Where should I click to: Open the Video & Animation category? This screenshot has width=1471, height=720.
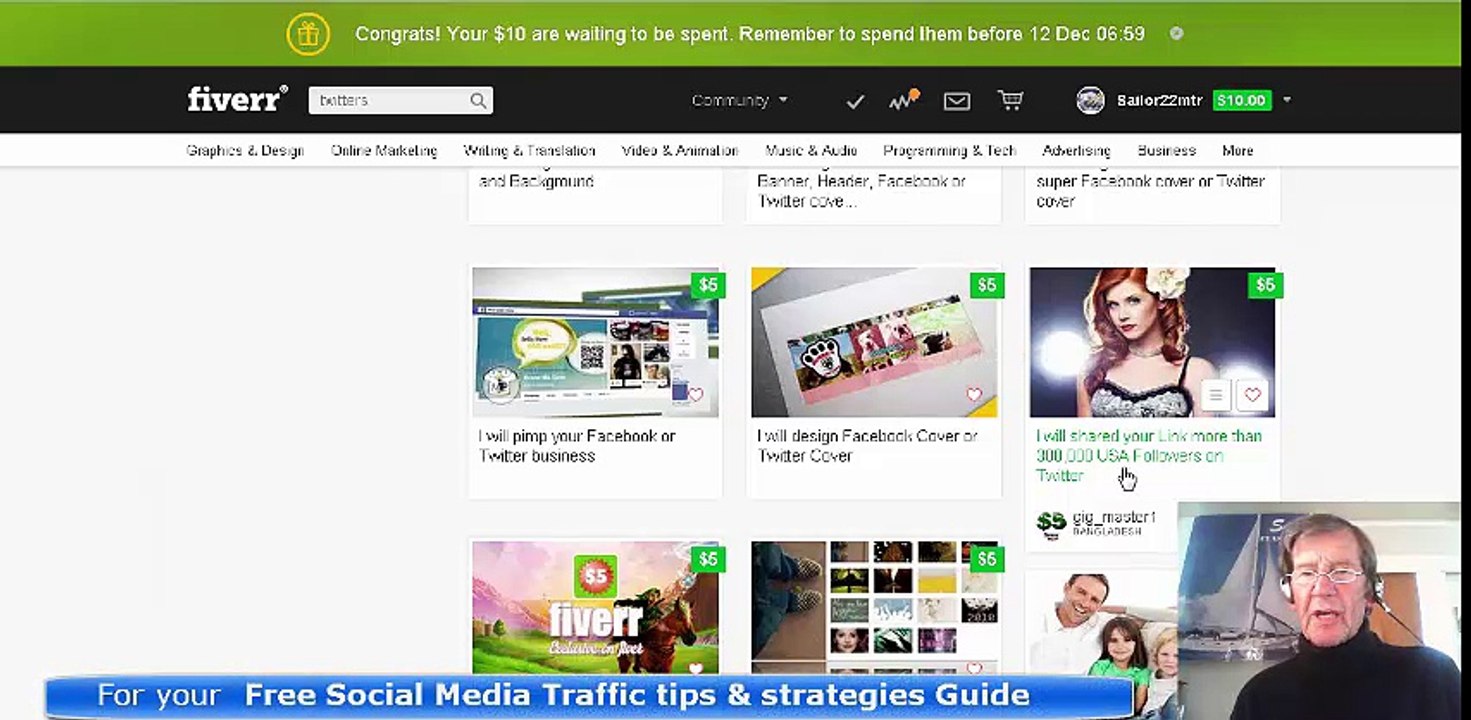click(x=680, y=151)
